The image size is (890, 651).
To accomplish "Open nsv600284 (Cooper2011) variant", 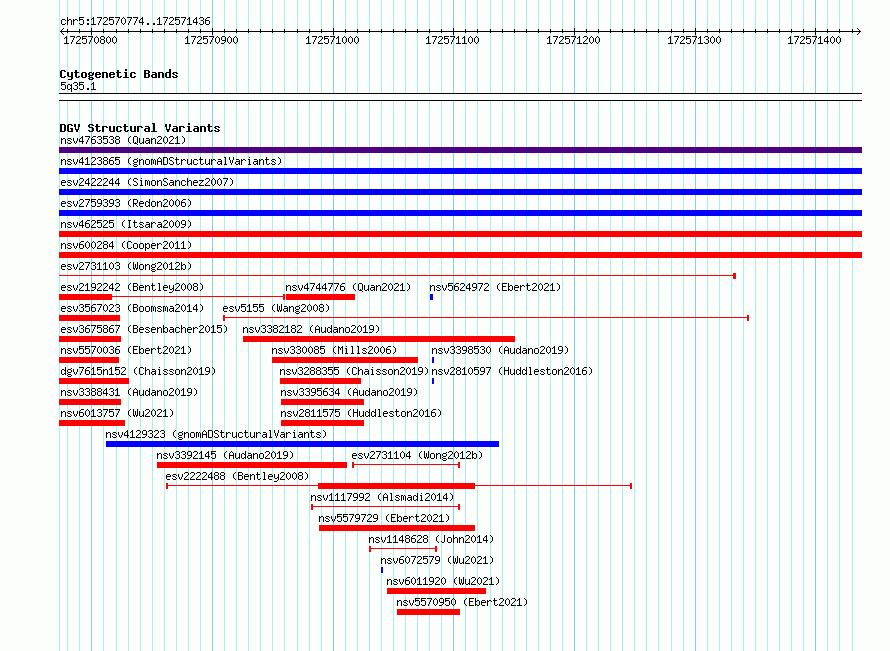I will [x=126, y=245].
